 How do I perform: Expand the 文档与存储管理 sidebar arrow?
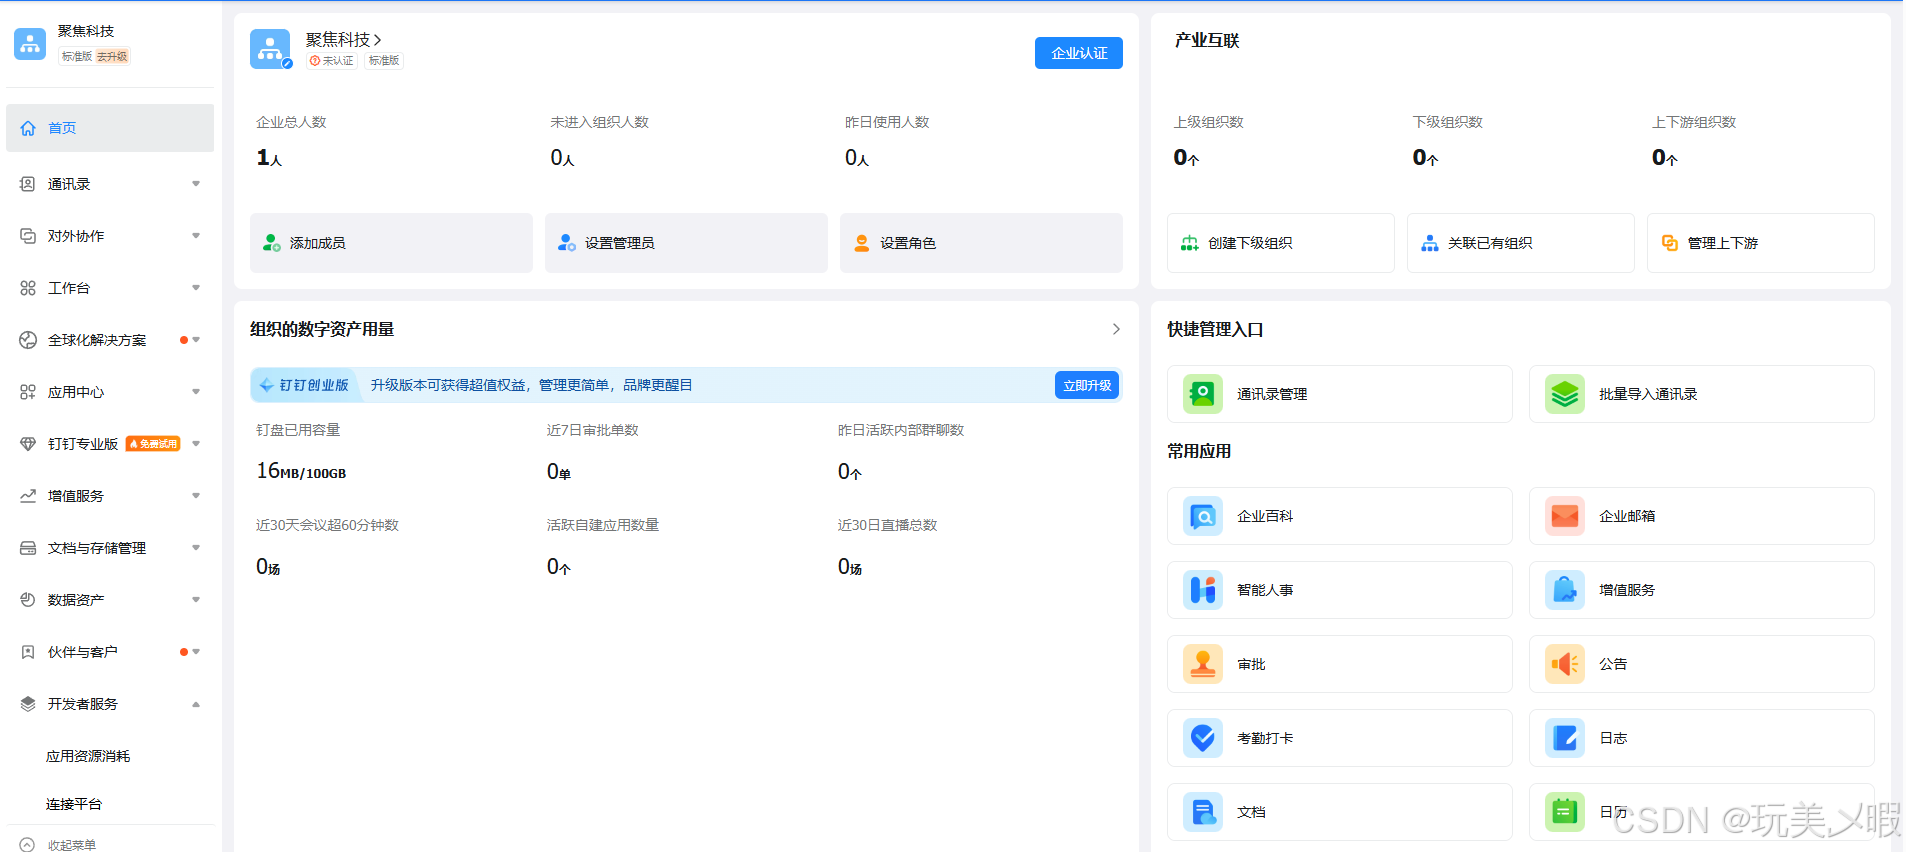(x=196, y=548)
